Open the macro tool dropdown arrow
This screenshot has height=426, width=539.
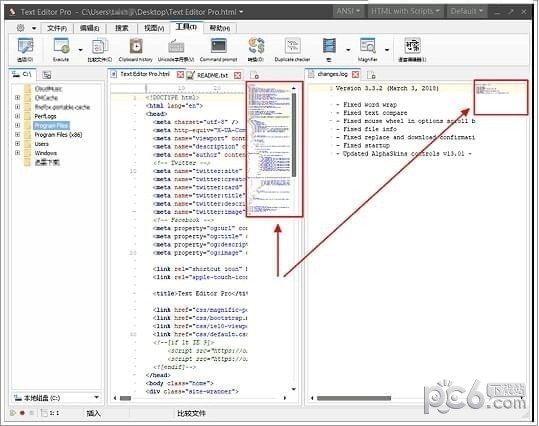(348, 50)
